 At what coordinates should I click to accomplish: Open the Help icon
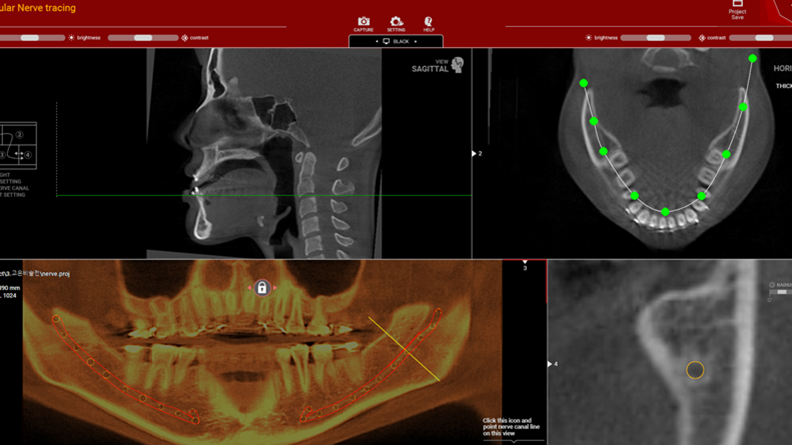pos(428,21)
